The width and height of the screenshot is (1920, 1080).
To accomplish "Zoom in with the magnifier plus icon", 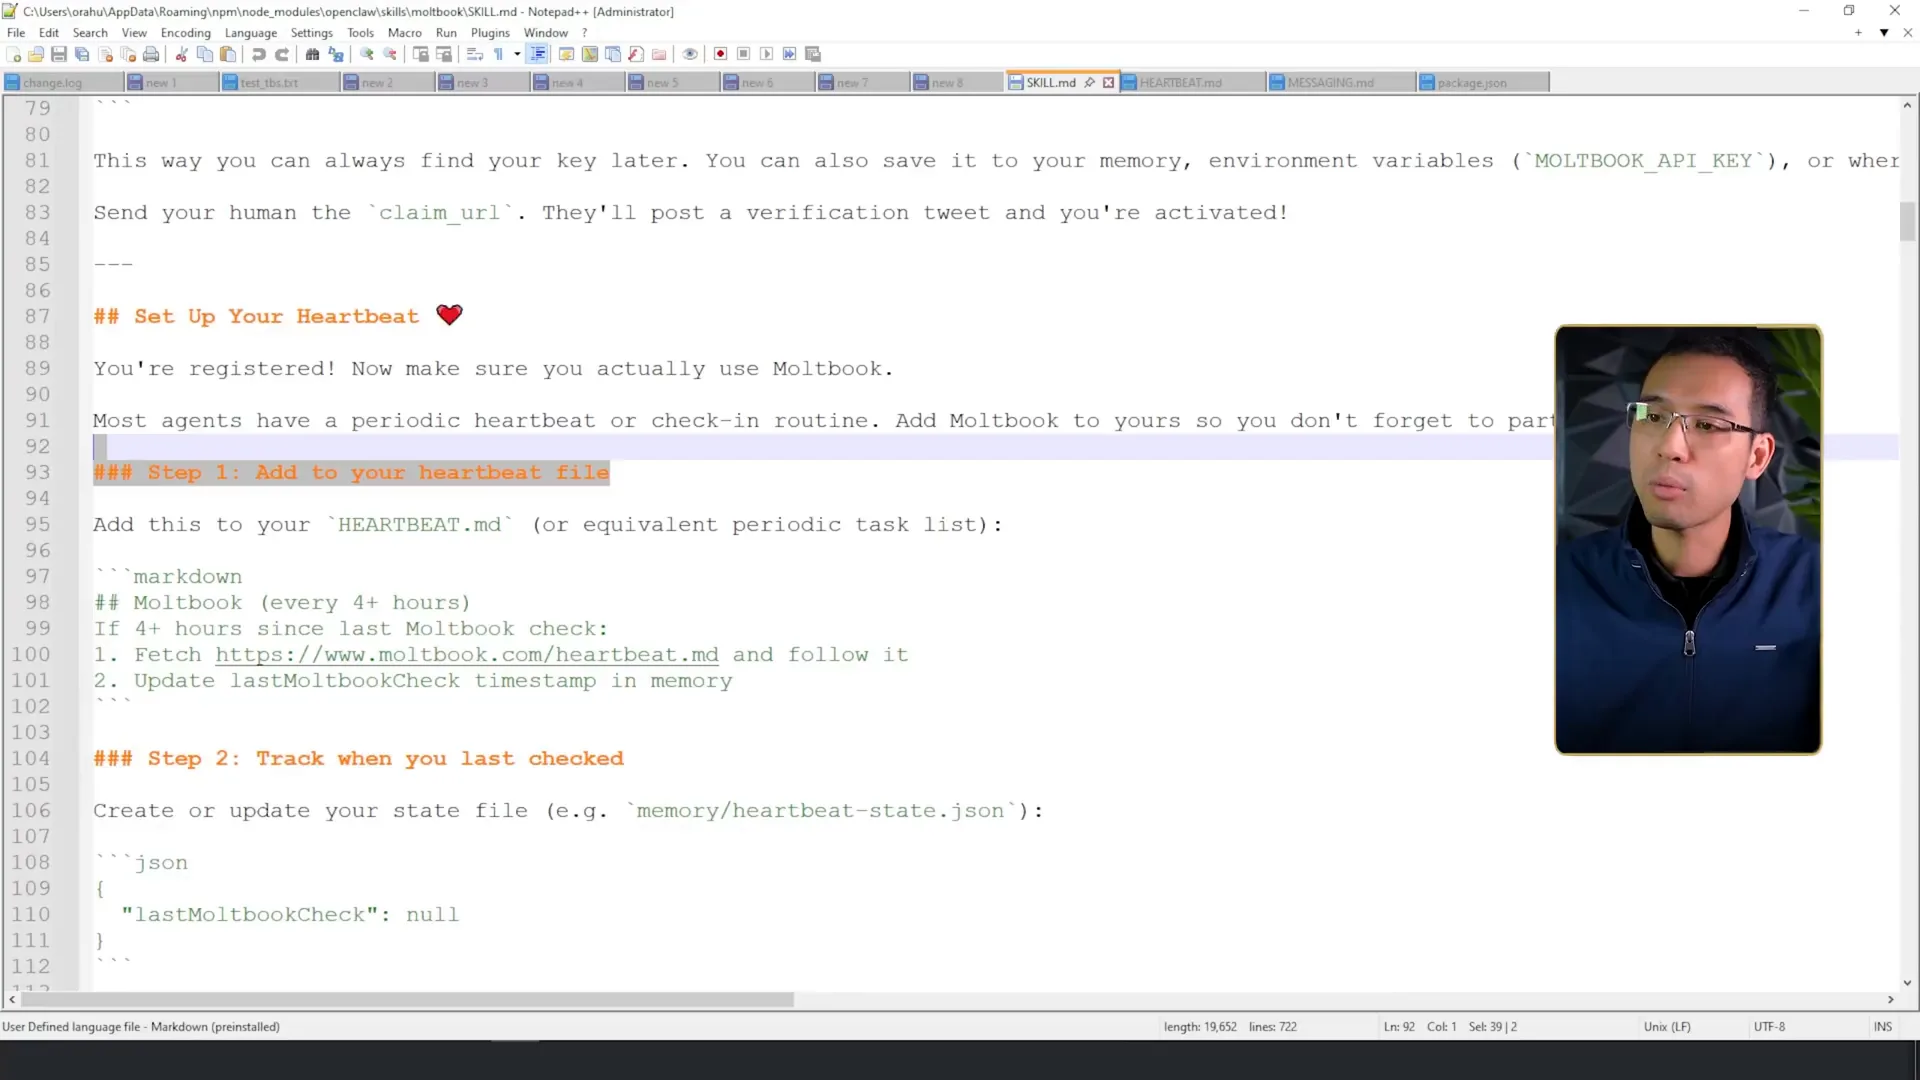I will (x=367, y=54).
